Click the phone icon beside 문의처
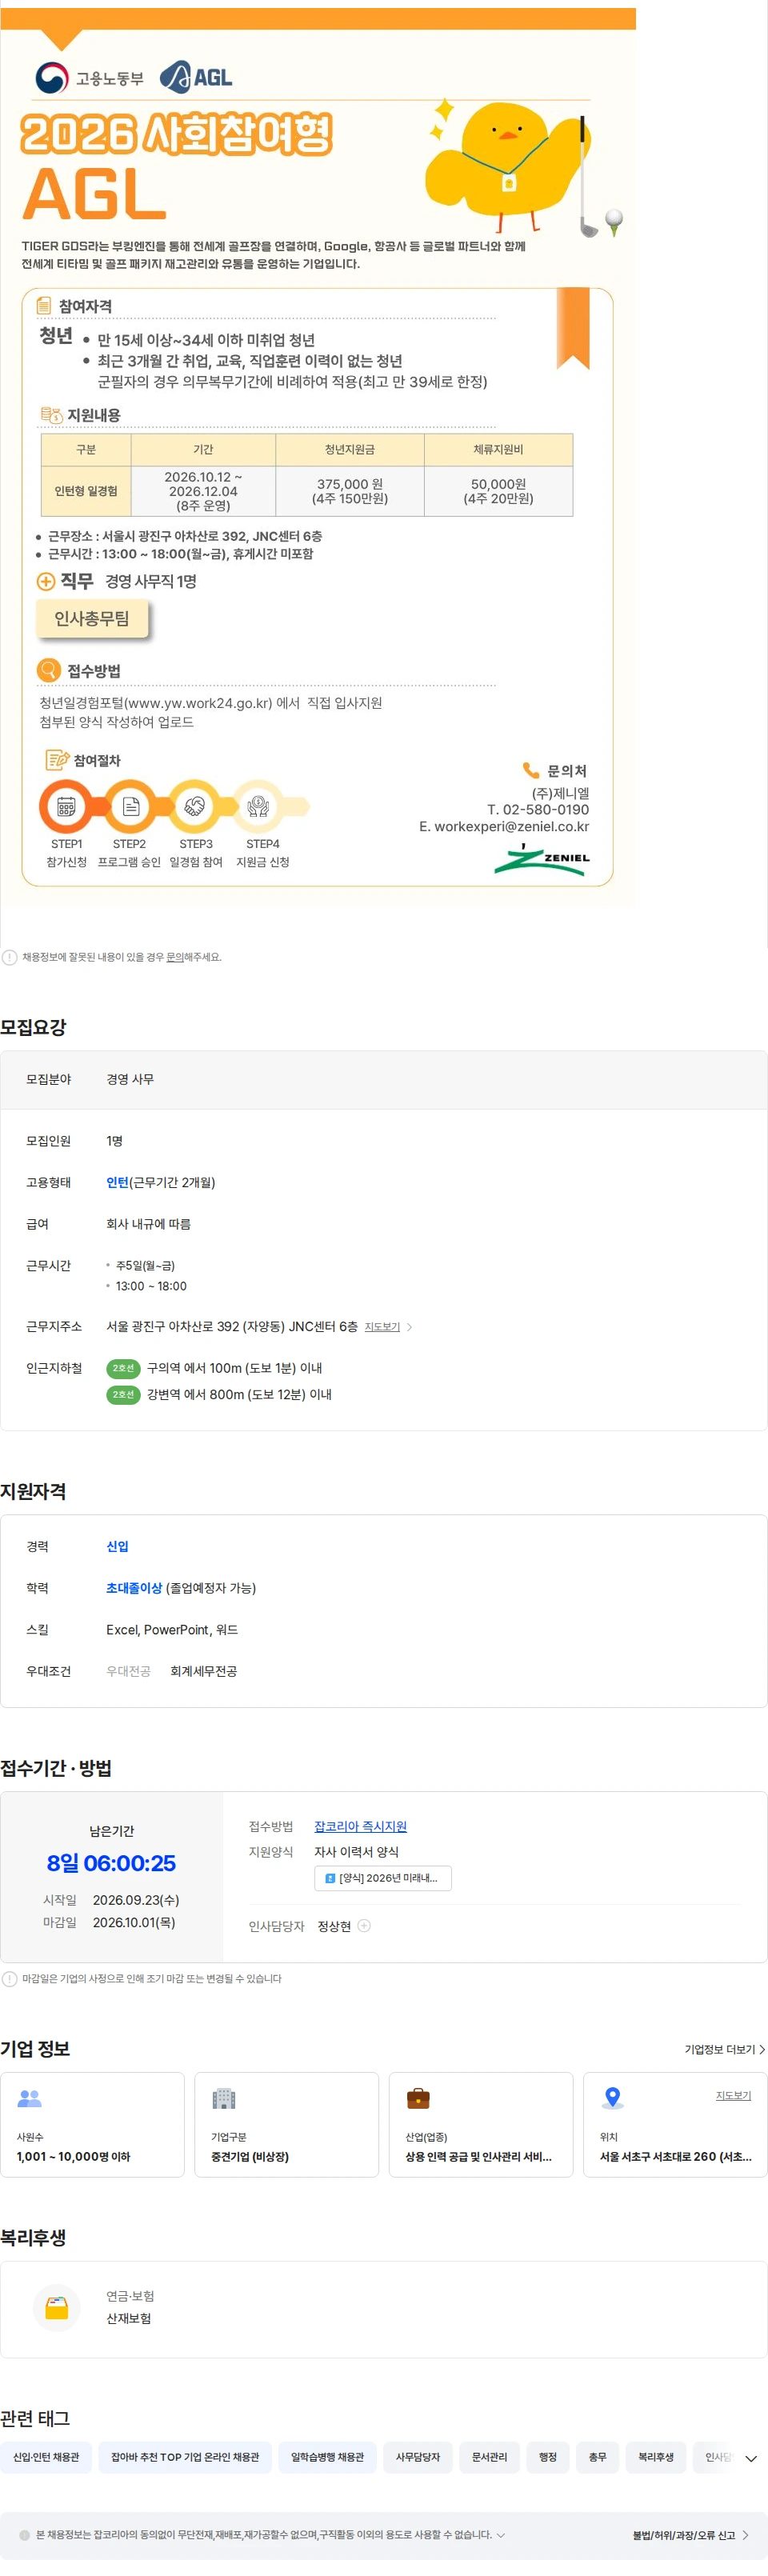 click(x=531, y=770)
